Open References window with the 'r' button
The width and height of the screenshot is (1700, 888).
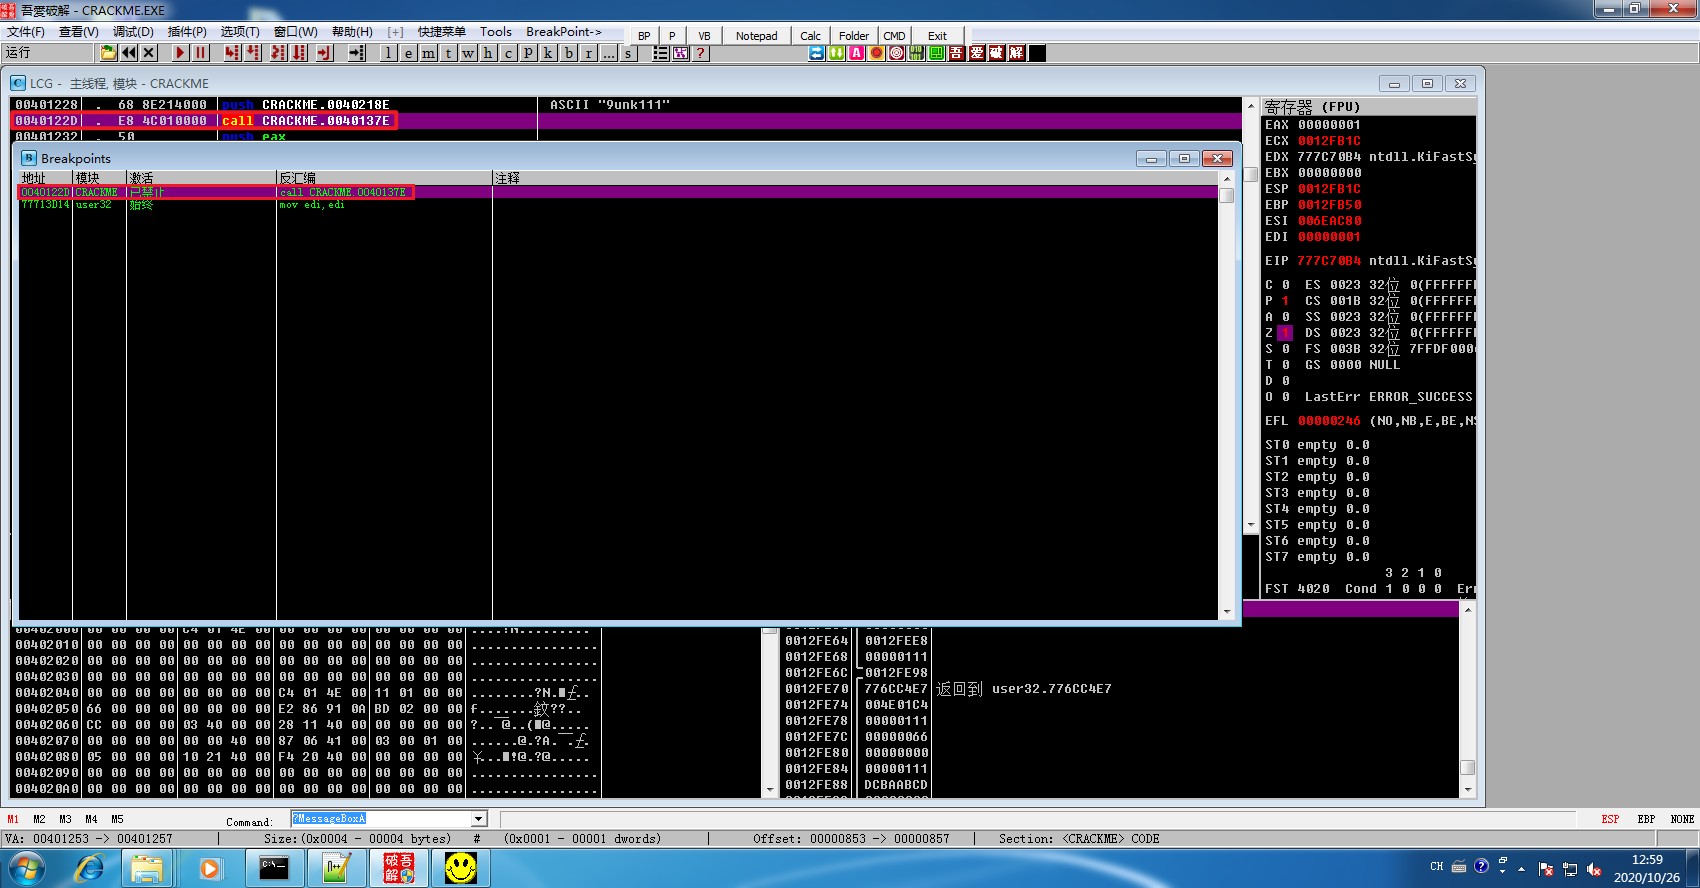click(x=588, y=53)
